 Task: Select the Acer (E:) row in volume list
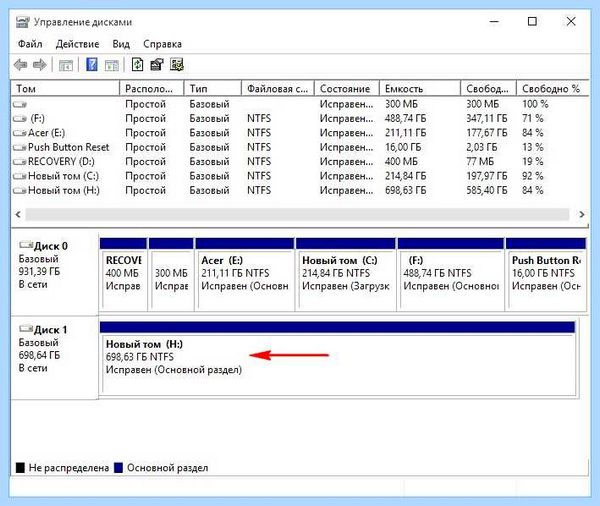click(x=300, y=133)
